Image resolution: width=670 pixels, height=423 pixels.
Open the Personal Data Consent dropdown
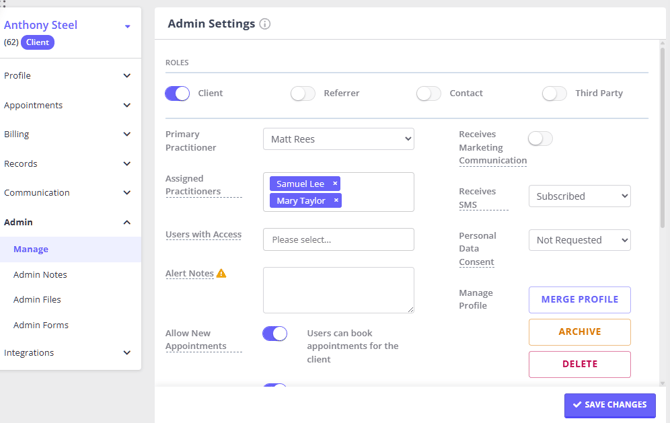pos(579,240)
